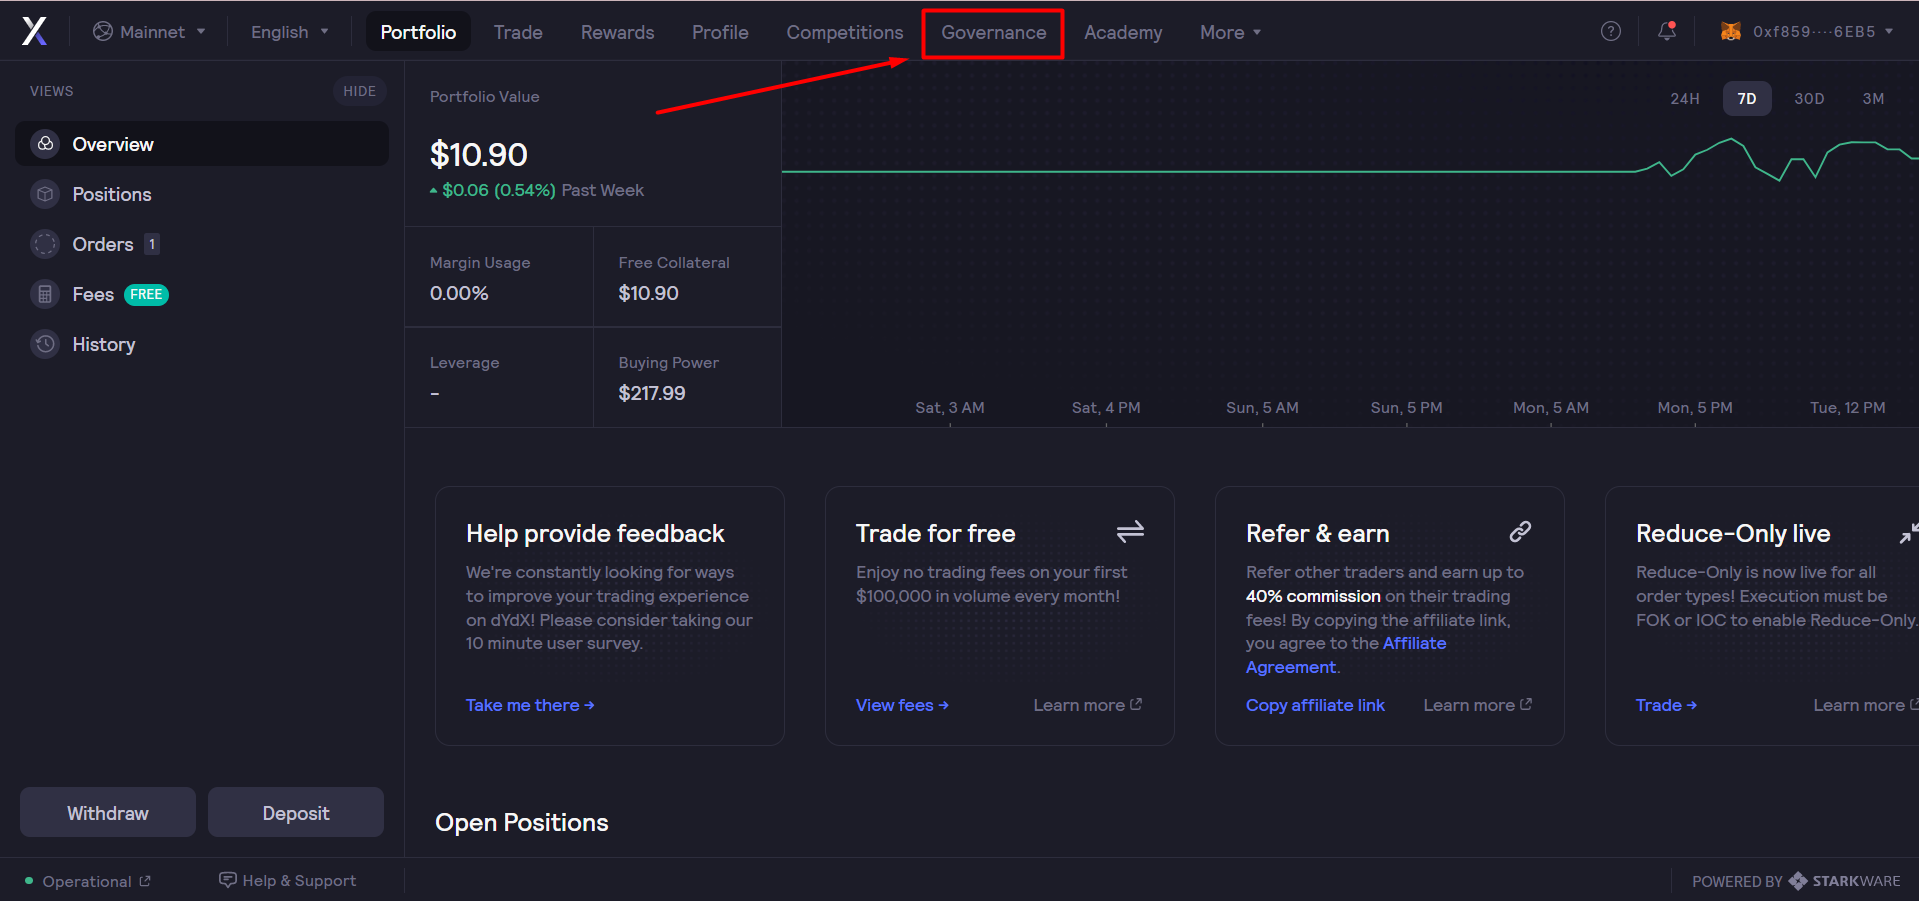Click the swap arrows icon on Trade for free card
1919x901 pixels.
pos(1130,532)
